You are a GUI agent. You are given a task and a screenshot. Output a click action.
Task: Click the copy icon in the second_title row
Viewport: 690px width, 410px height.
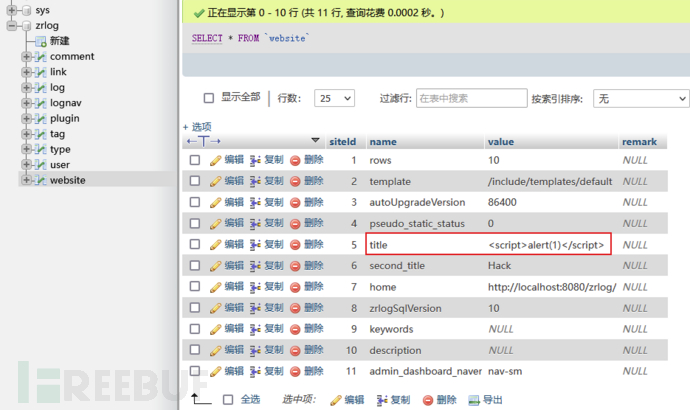255,266
